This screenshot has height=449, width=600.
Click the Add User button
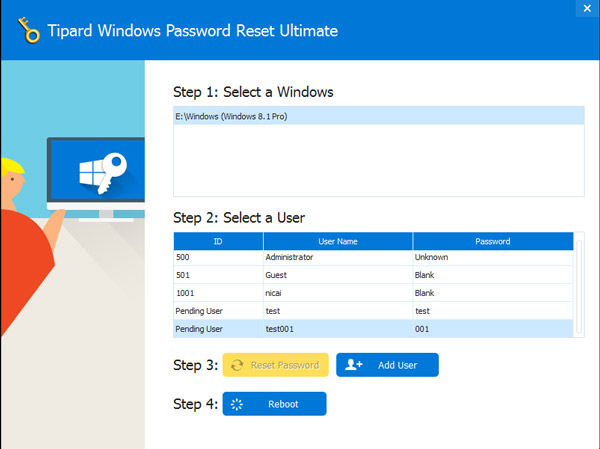[387, 365]
